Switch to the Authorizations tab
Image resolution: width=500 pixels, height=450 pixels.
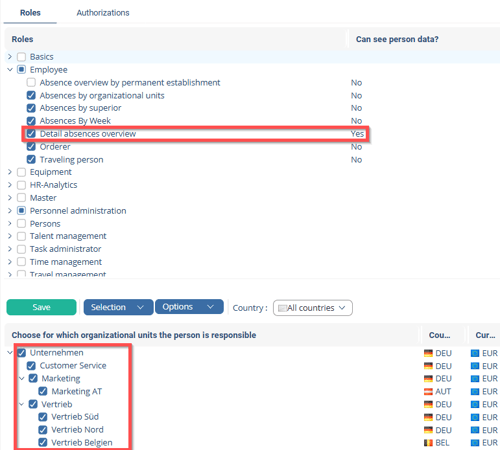coord(103,13)
